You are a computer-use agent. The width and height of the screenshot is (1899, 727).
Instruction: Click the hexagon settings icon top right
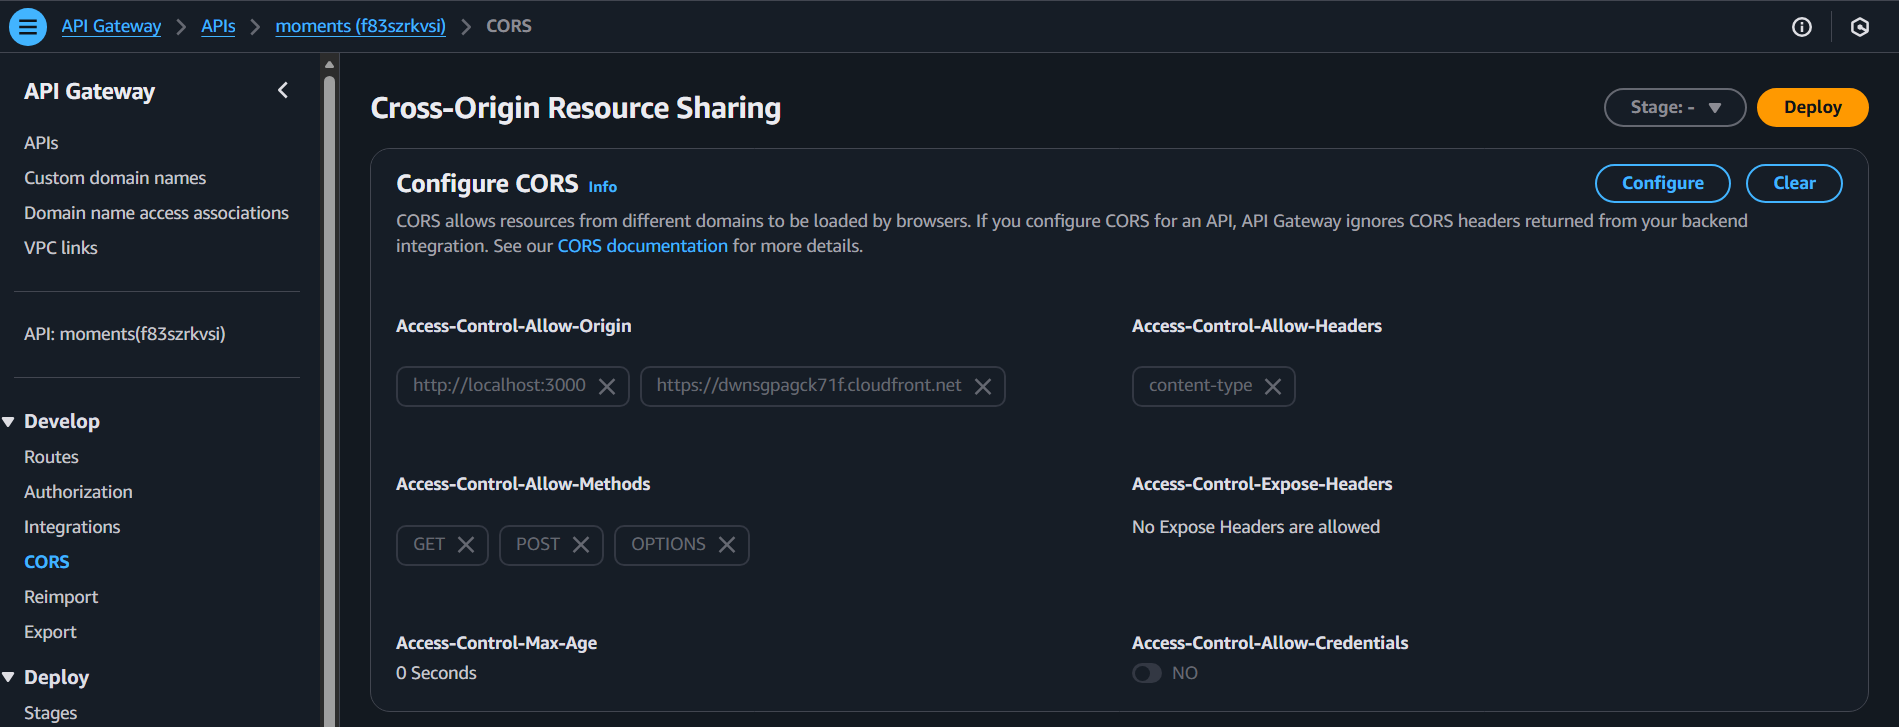pyautogui.click(x=1859, y=27)
